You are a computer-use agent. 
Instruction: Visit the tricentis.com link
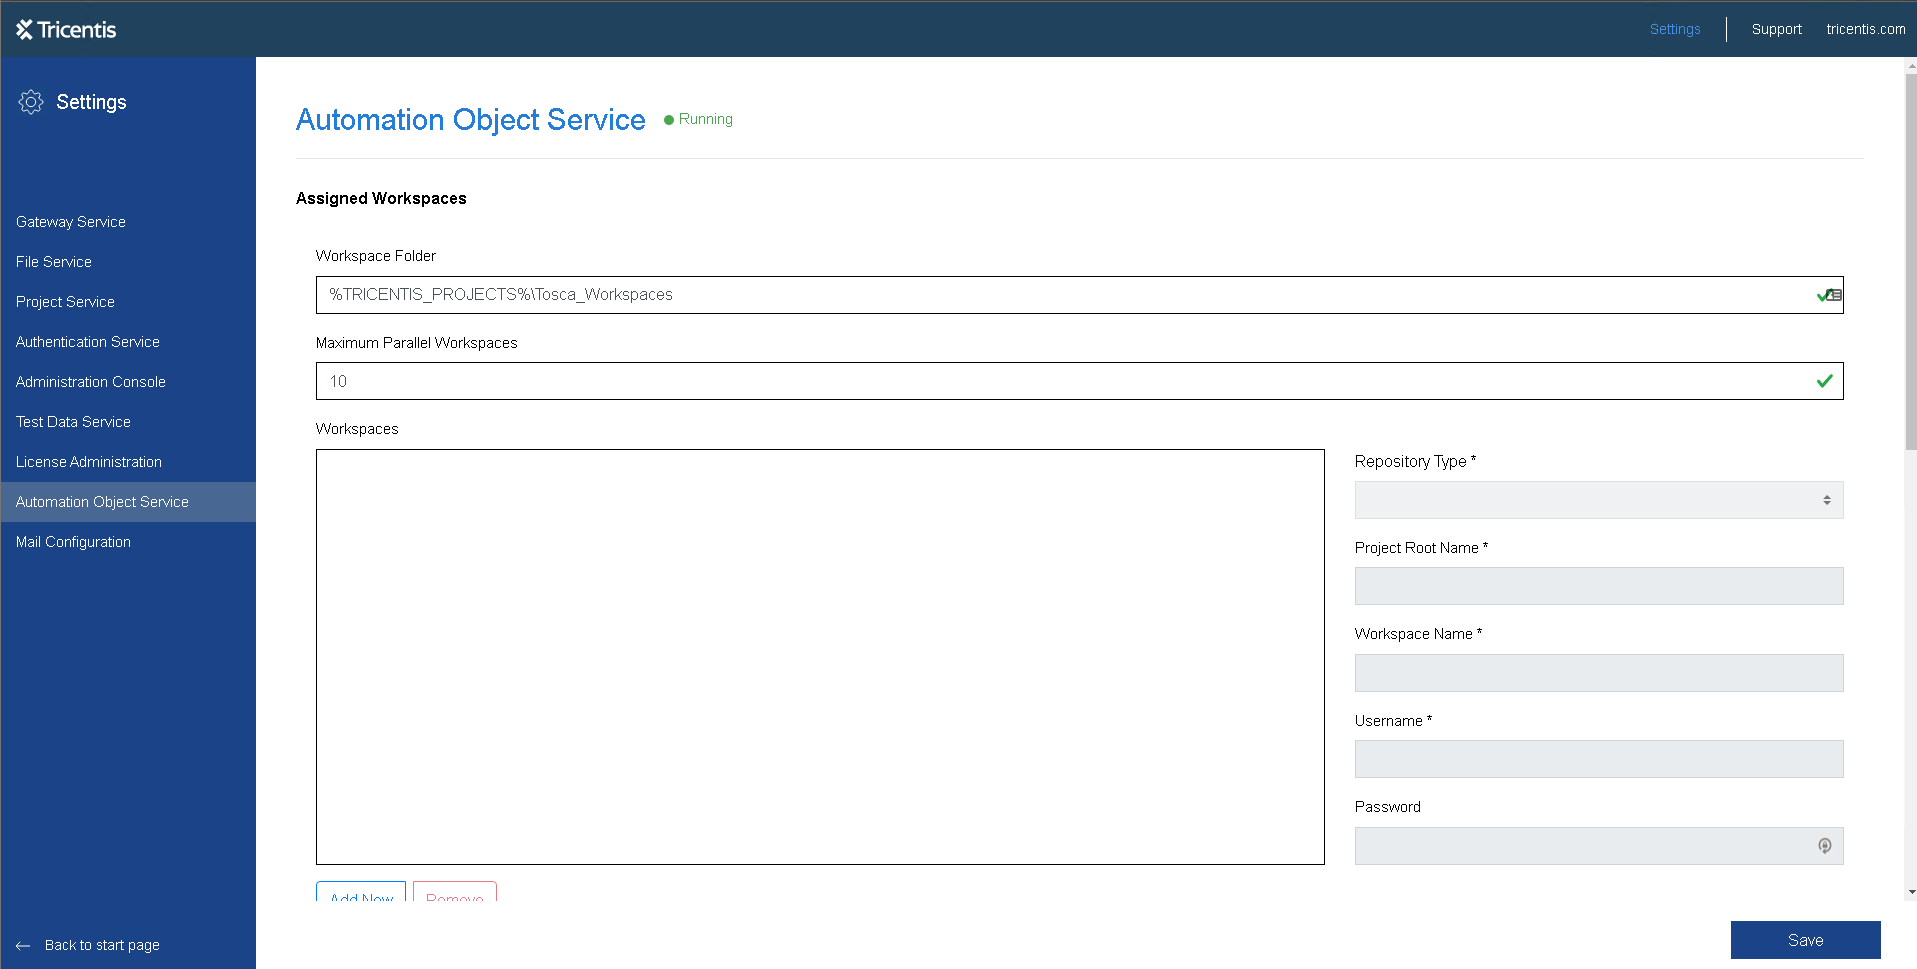click(x=1865, y=29)
